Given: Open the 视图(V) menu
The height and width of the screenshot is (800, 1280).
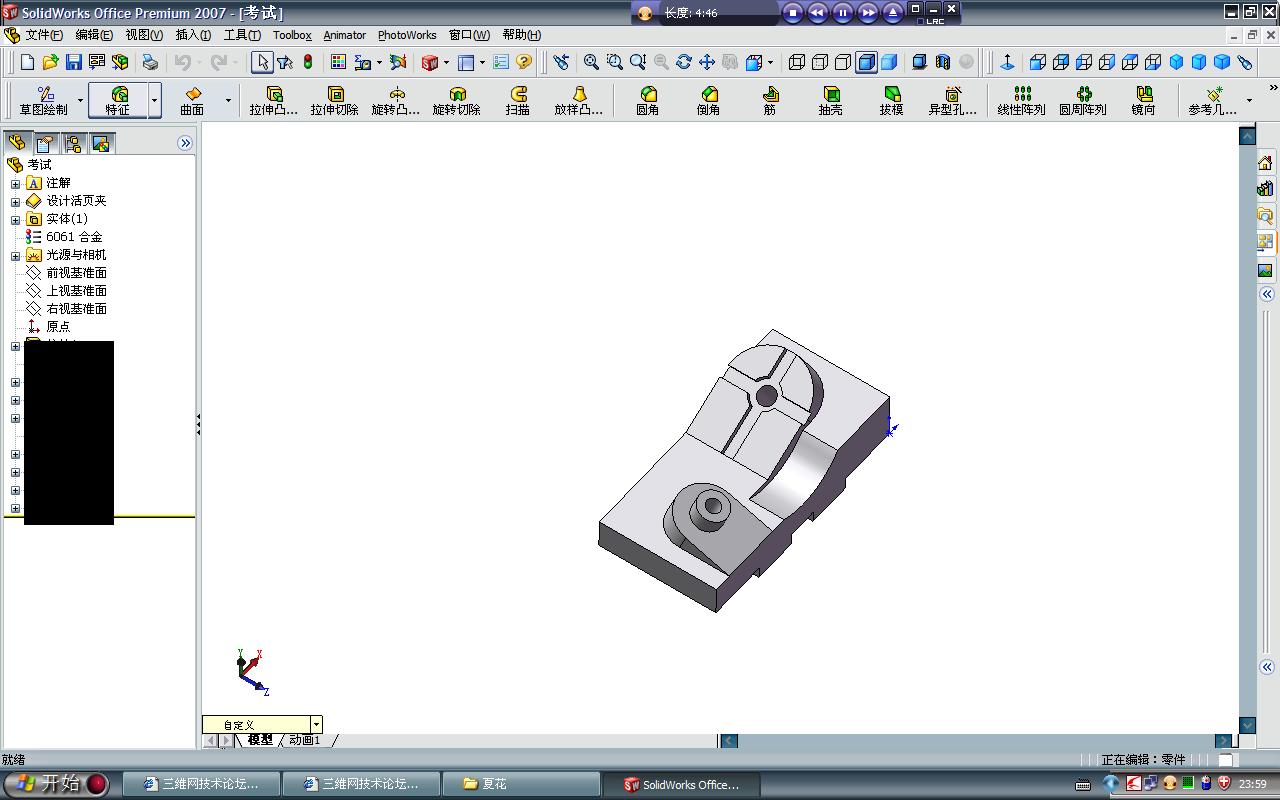Looking at the screenshot, I should [x=144, y=35].
